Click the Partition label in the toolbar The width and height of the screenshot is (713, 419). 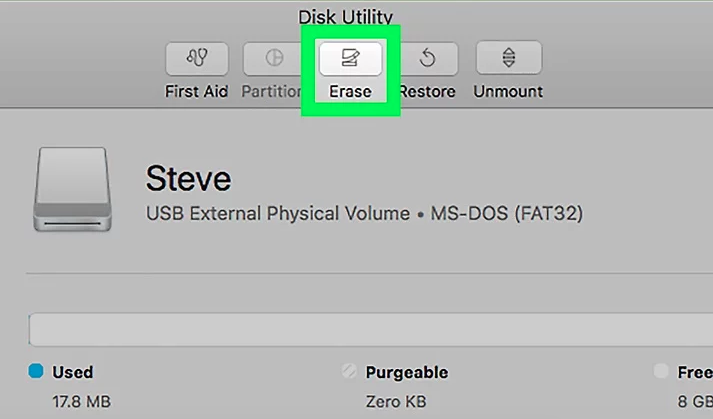coord(271,91)
